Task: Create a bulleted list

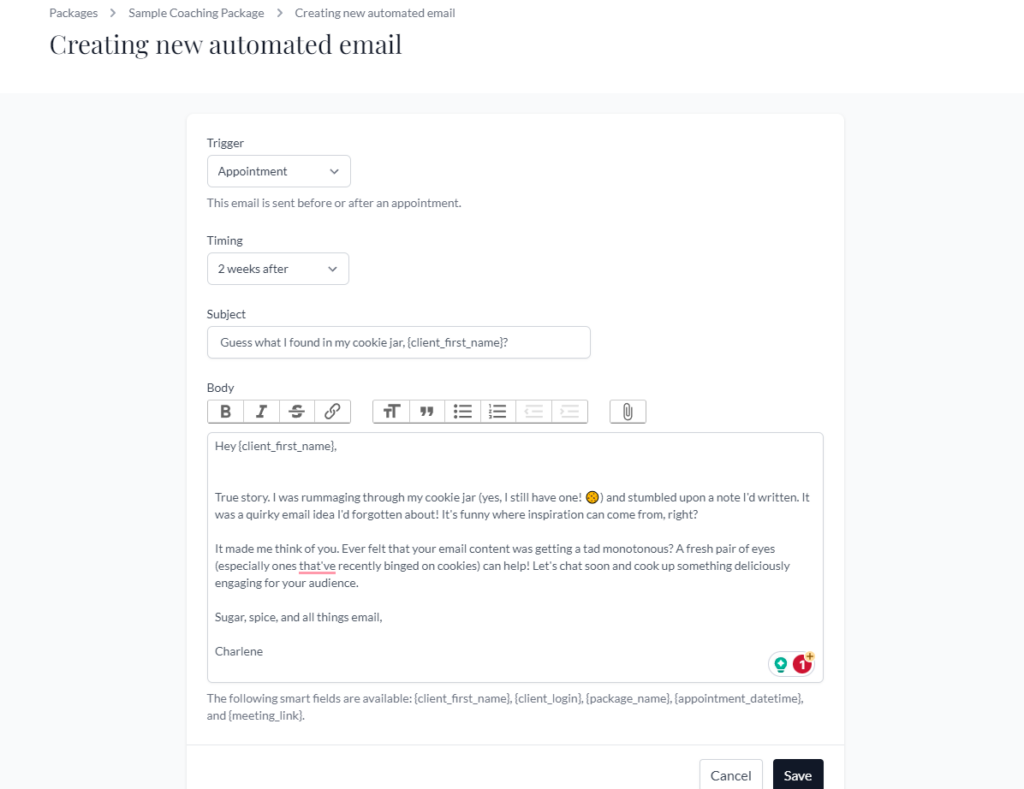Action: 462,411
